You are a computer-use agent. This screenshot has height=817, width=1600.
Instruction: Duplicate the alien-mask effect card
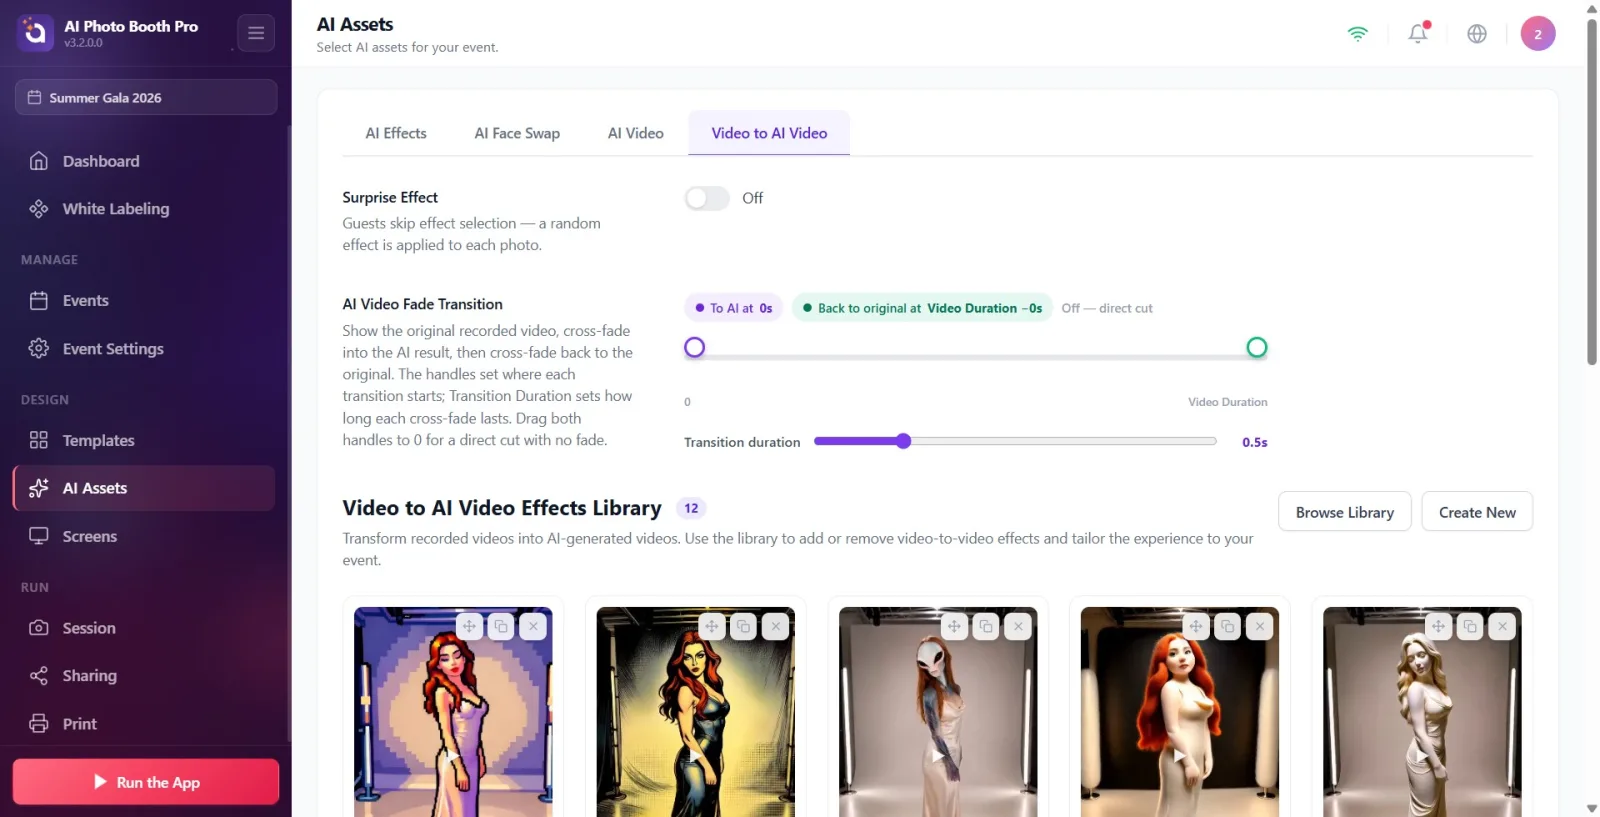click(986, 626)
